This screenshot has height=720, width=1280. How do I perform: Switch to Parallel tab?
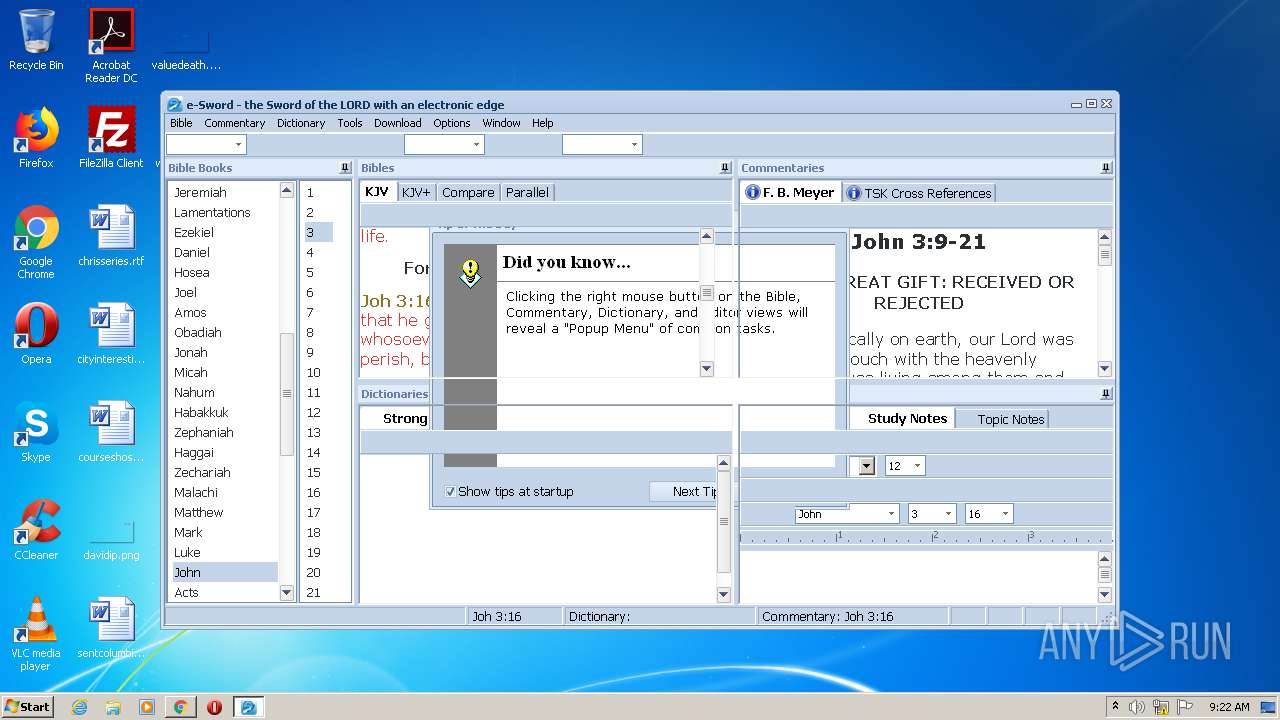tap(527, 192)
